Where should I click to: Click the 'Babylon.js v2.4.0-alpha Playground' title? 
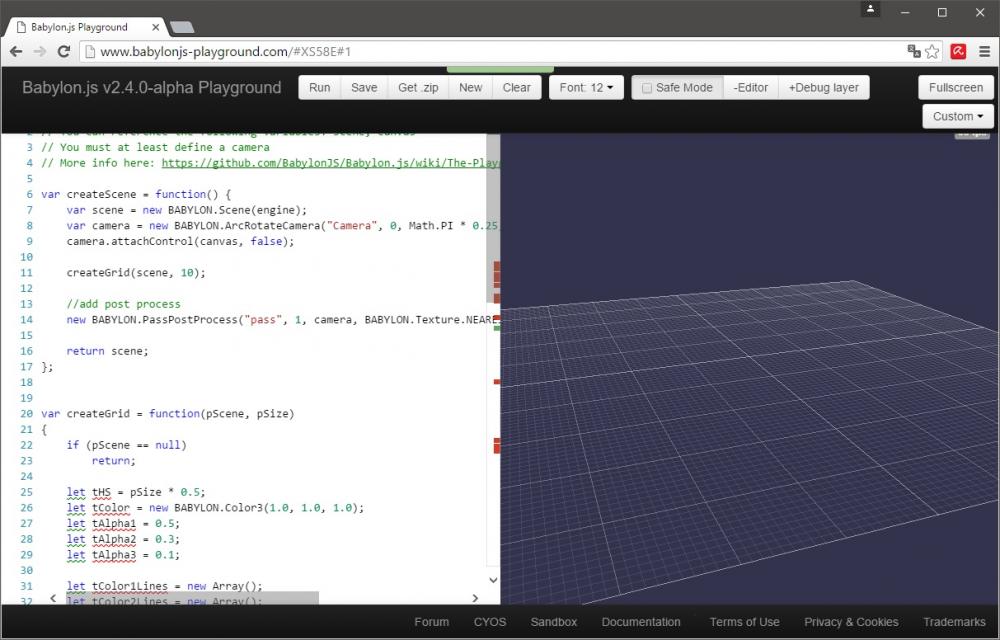point(152,87)
